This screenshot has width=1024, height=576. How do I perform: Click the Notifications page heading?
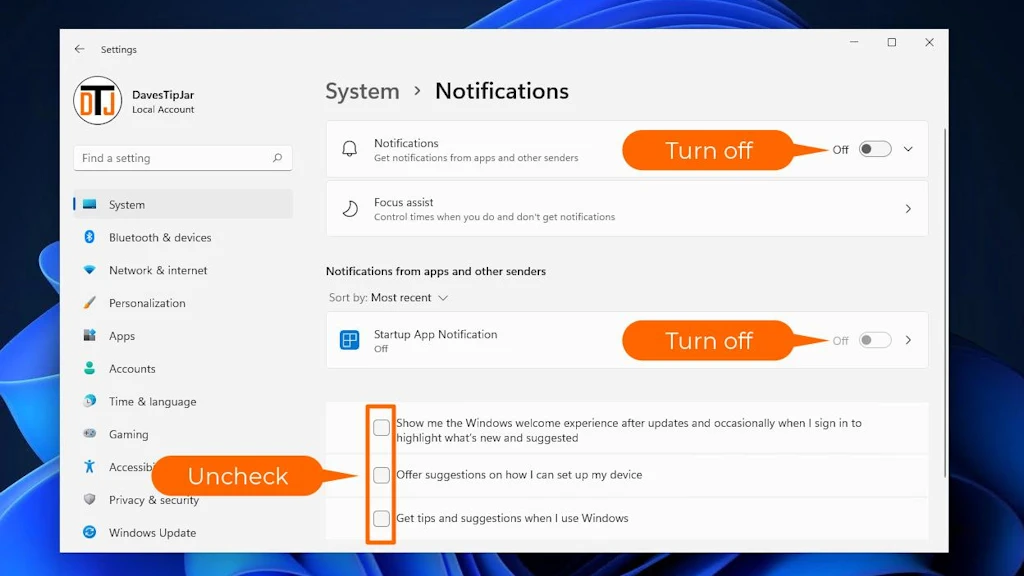[502, 91]
